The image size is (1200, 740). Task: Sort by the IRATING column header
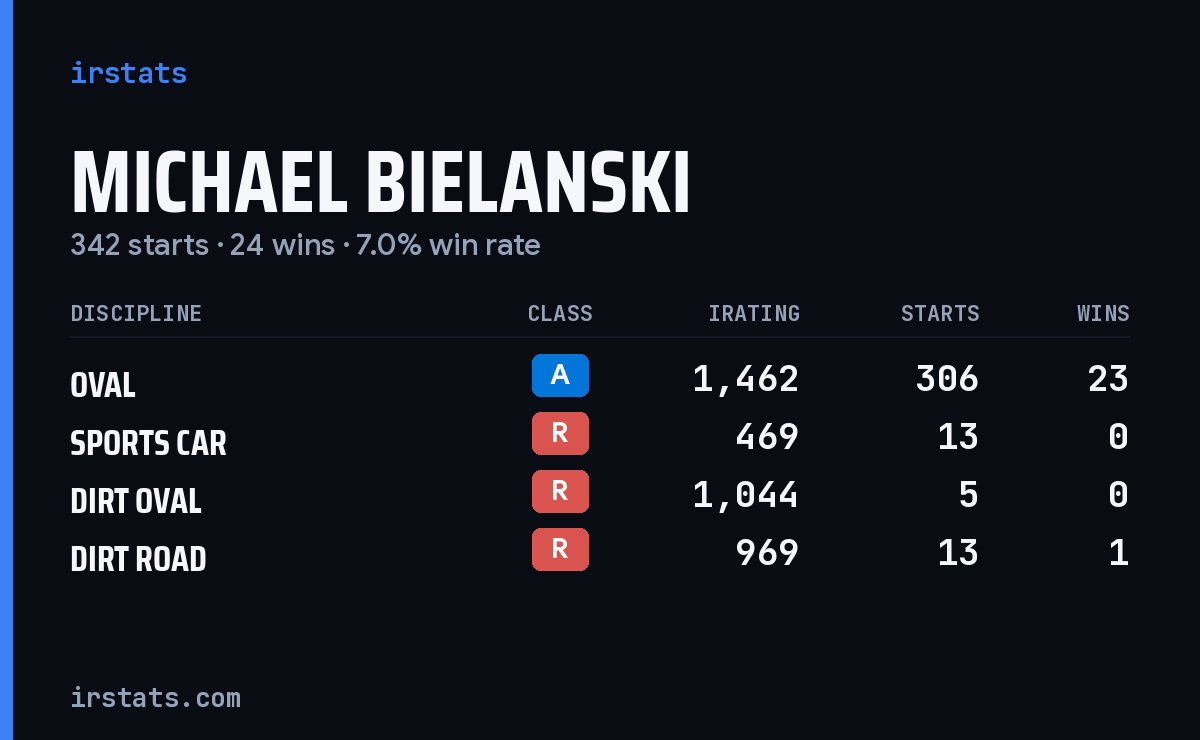[754, 314]
